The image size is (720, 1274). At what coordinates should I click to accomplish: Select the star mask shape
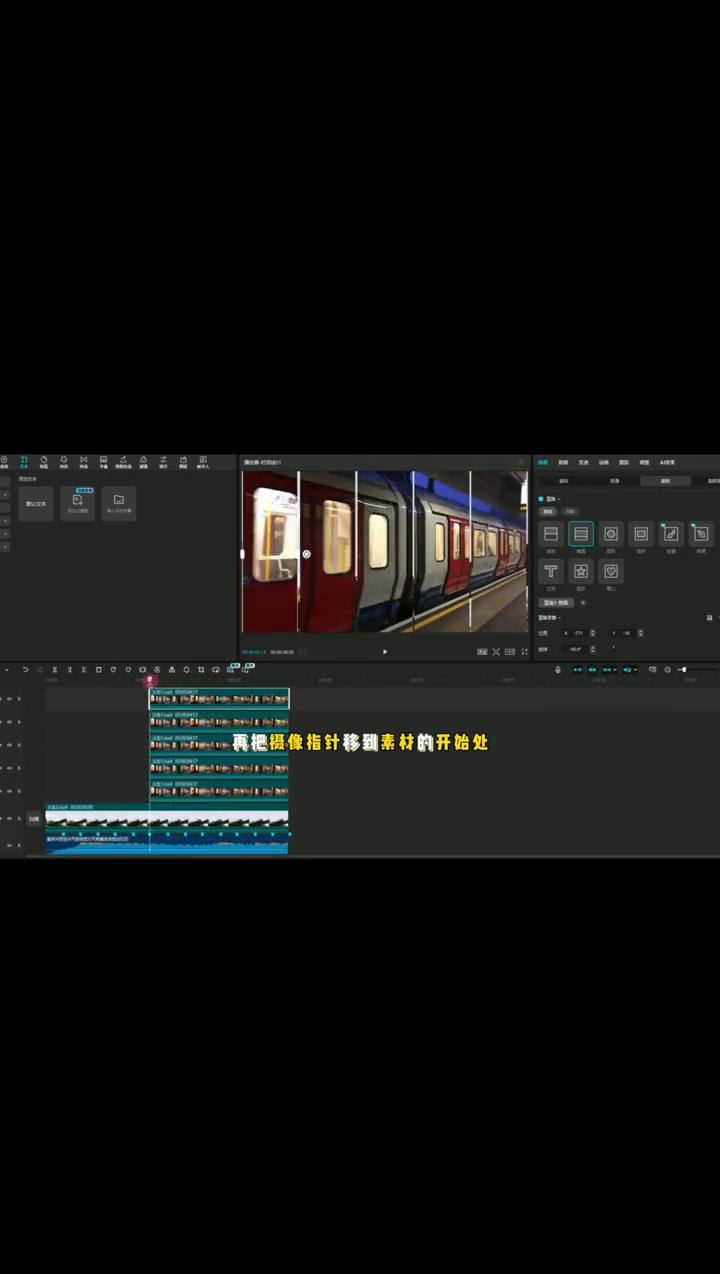point(581,571)
